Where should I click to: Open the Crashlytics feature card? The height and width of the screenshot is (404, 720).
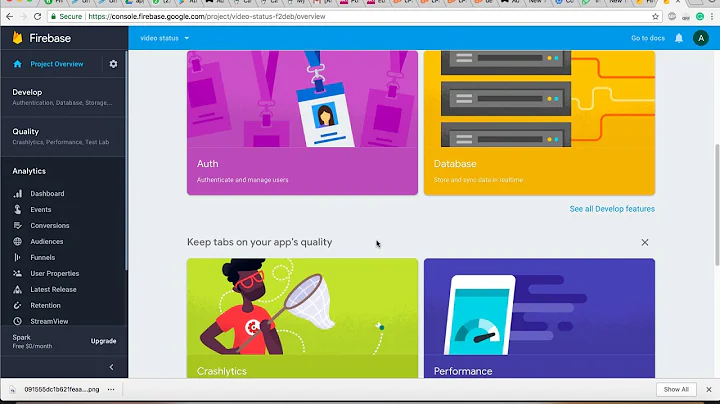coord(302,318)
